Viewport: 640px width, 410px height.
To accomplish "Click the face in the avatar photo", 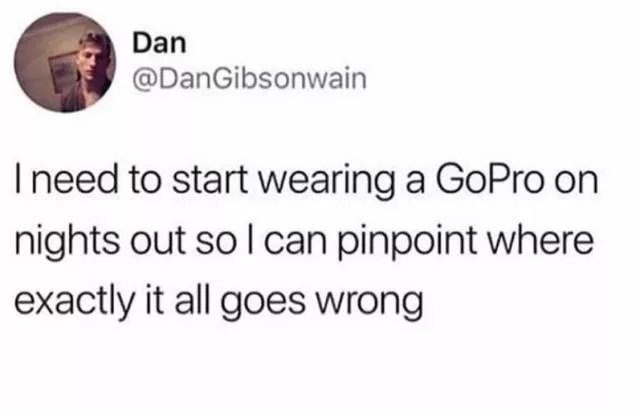I will click(x=94, y=58).
